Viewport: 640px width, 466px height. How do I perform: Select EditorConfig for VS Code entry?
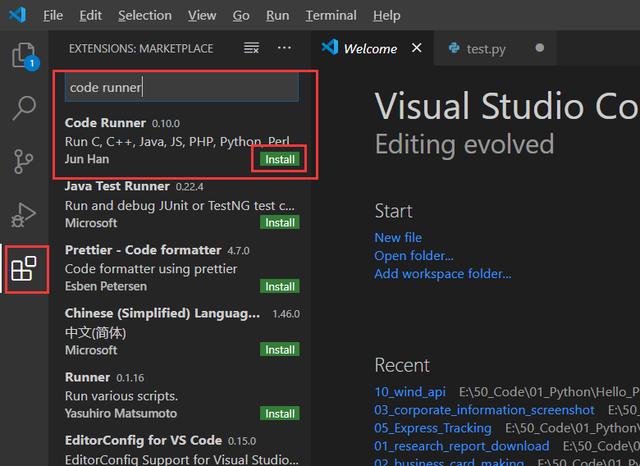(x=143, y=441)
